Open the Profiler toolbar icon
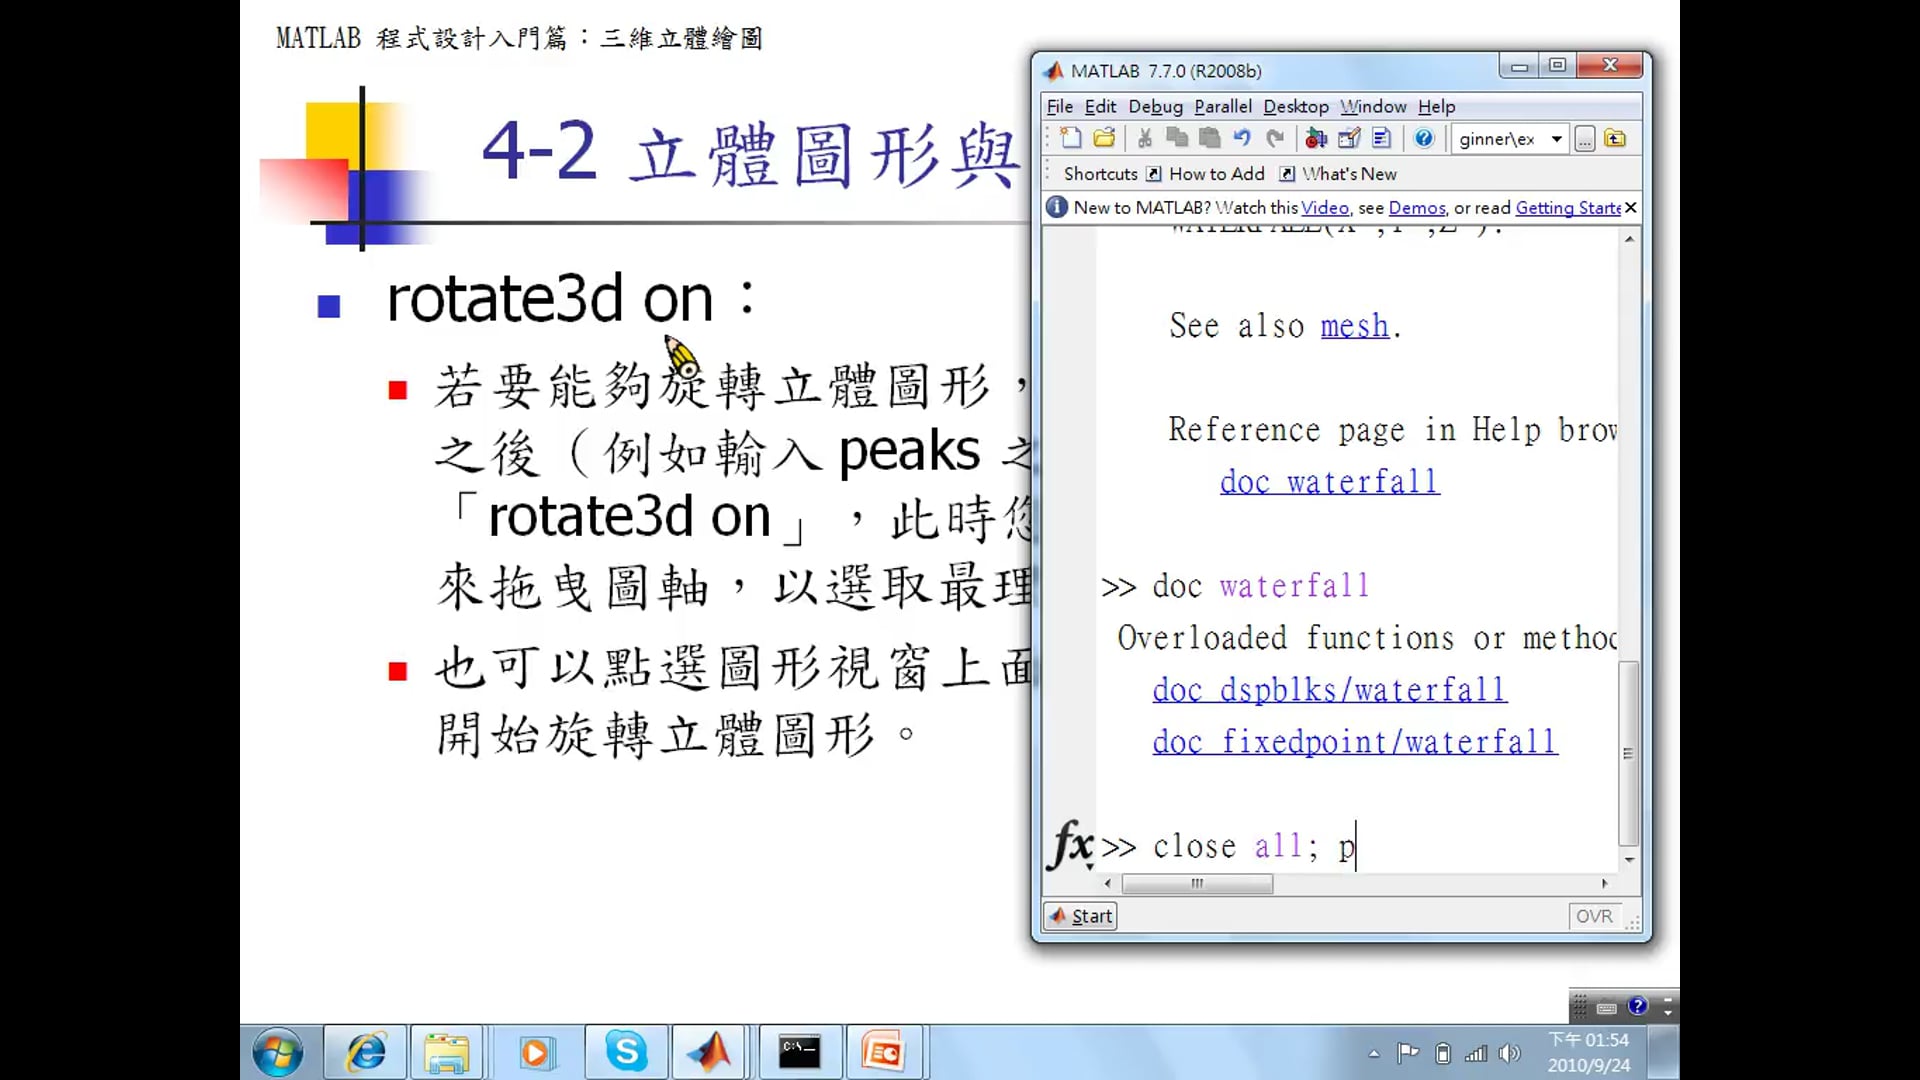The height and width of the screenshot is (1080, 1920). coord(1383,139)
